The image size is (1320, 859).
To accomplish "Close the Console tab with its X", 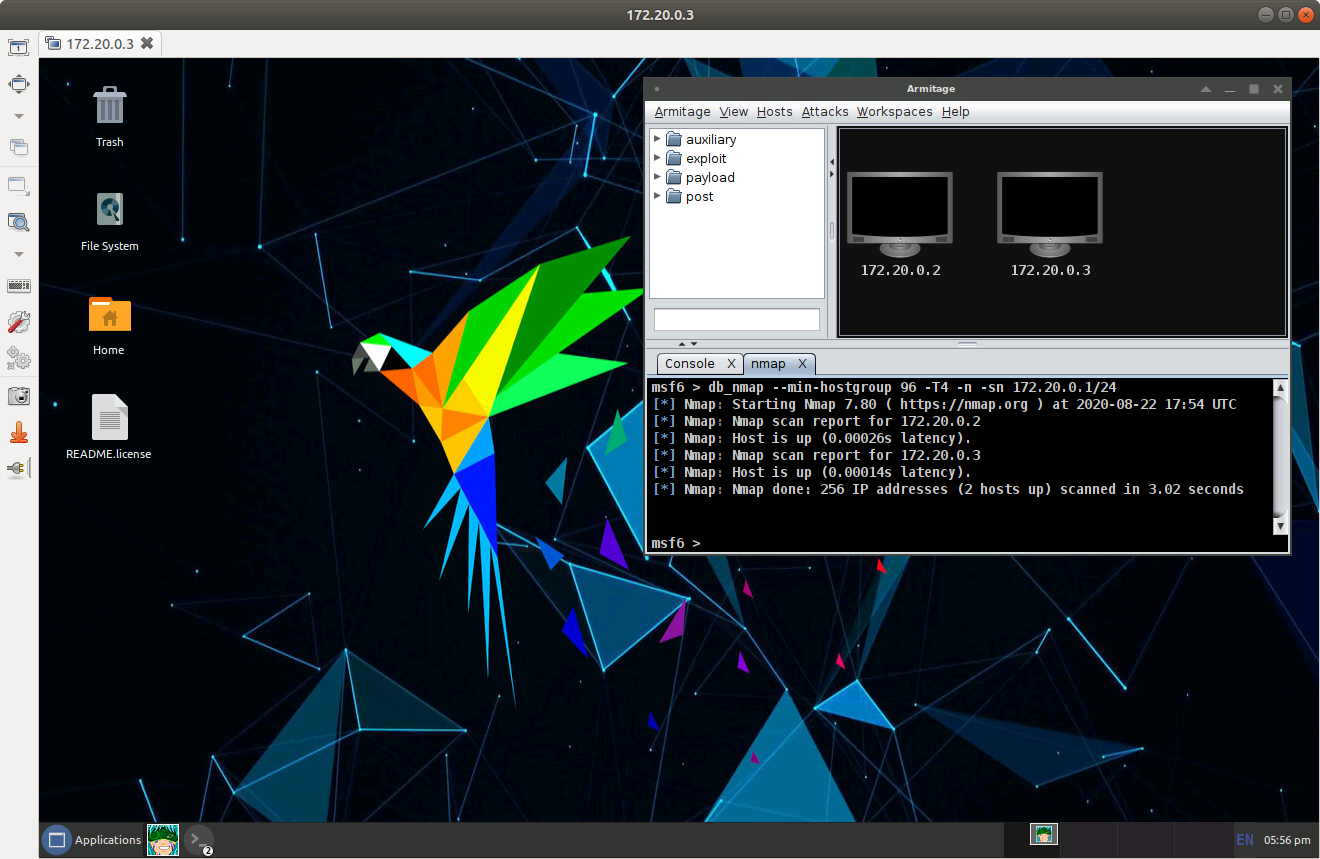I will click(732, 364).
